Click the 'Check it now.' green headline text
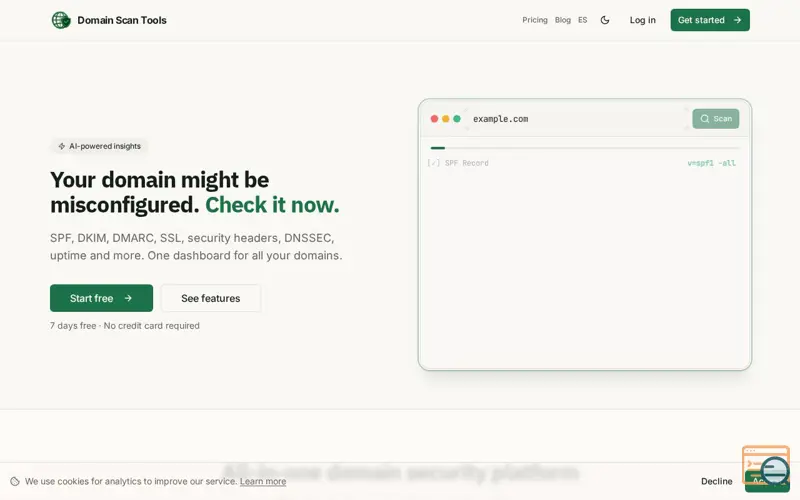 tap(272, 205)
